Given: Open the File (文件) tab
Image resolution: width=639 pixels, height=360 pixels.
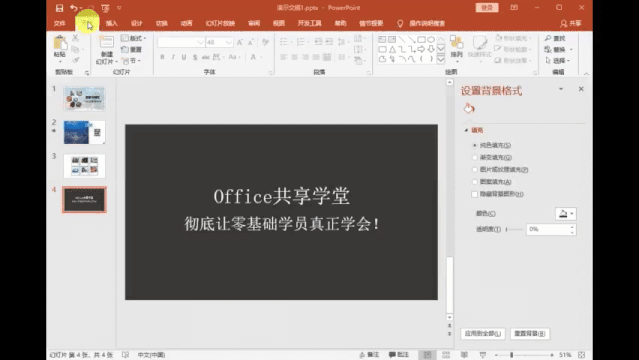Looking at the screenshot, I should 59,23.
